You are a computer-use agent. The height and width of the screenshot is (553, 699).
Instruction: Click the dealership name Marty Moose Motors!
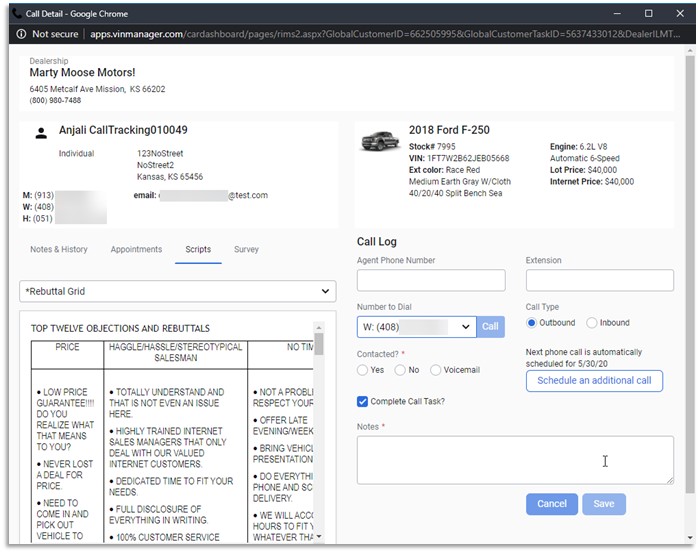[x=82, y=73]
